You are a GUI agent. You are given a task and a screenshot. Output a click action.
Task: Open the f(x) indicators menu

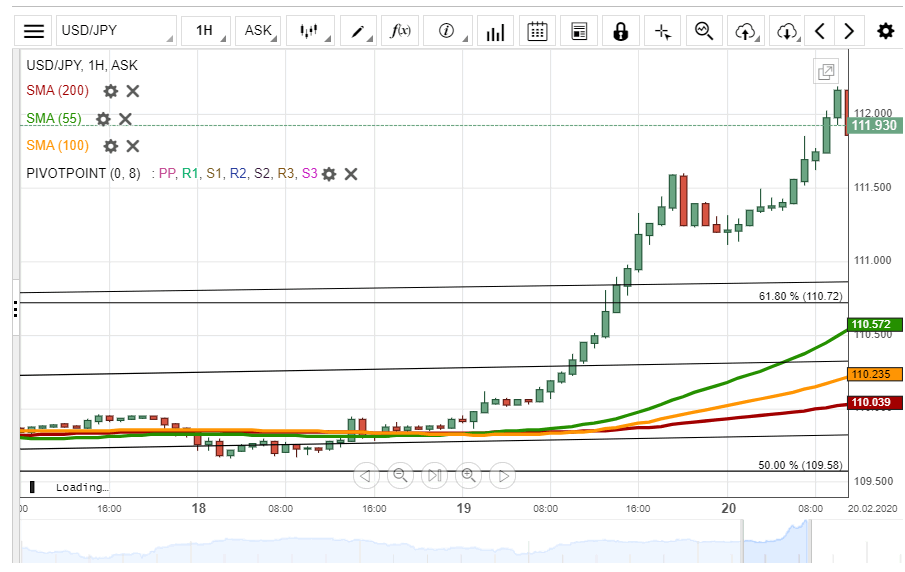coord(400,31)
